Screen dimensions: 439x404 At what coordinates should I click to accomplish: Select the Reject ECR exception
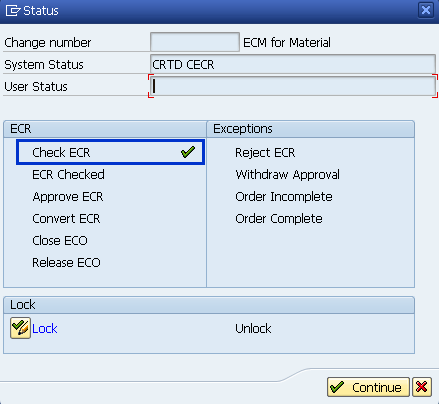click(265, 153)
